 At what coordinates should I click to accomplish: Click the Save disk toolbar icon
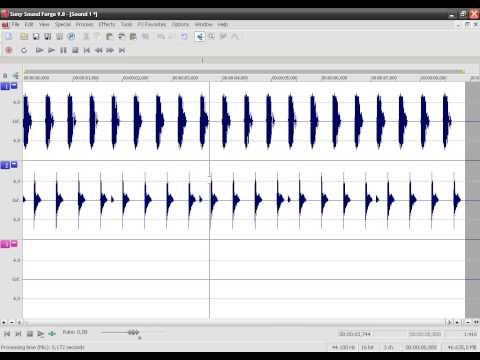click(x=36, y=36)
